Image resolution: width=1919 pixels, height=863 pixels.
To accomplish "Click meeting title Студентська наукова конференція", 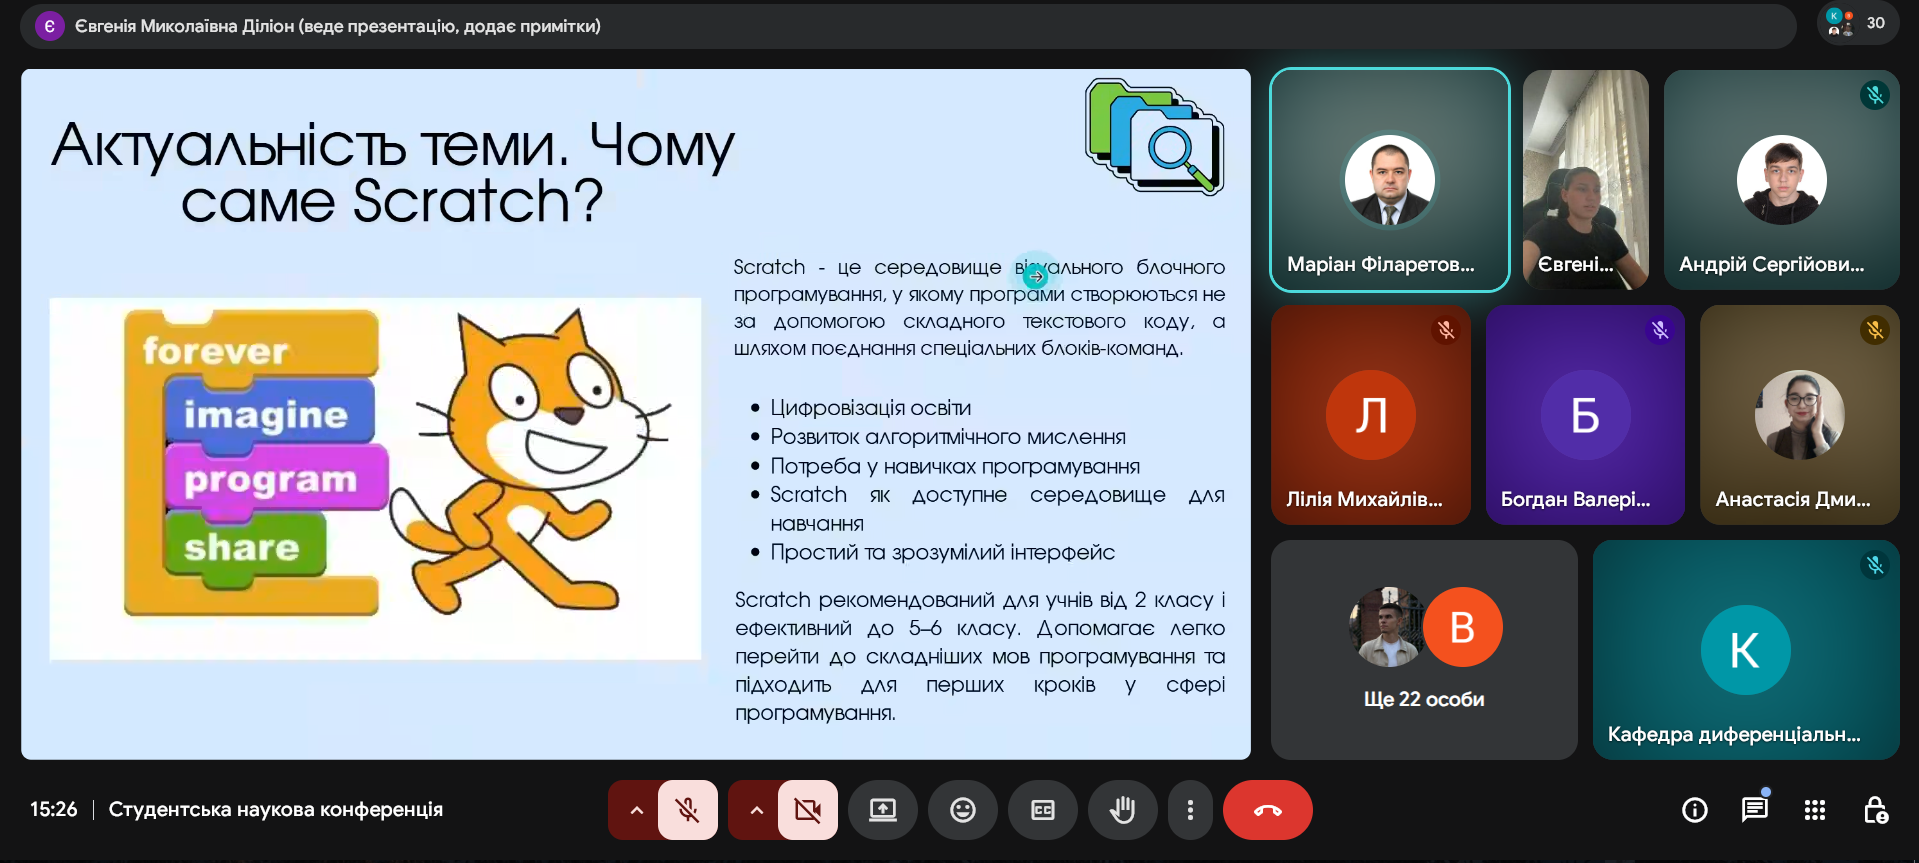I will (x=276, y=809).
